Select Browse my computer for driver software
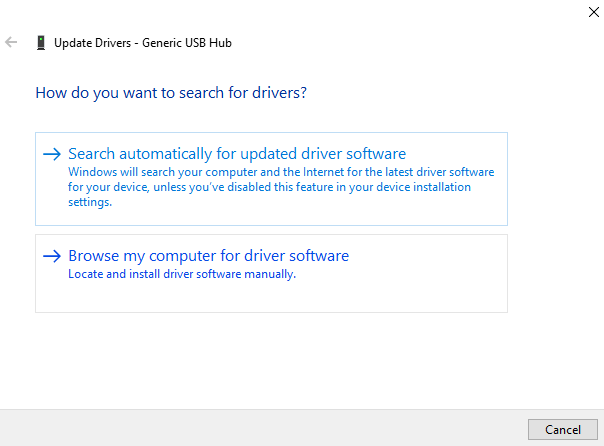 coord(208,256)
